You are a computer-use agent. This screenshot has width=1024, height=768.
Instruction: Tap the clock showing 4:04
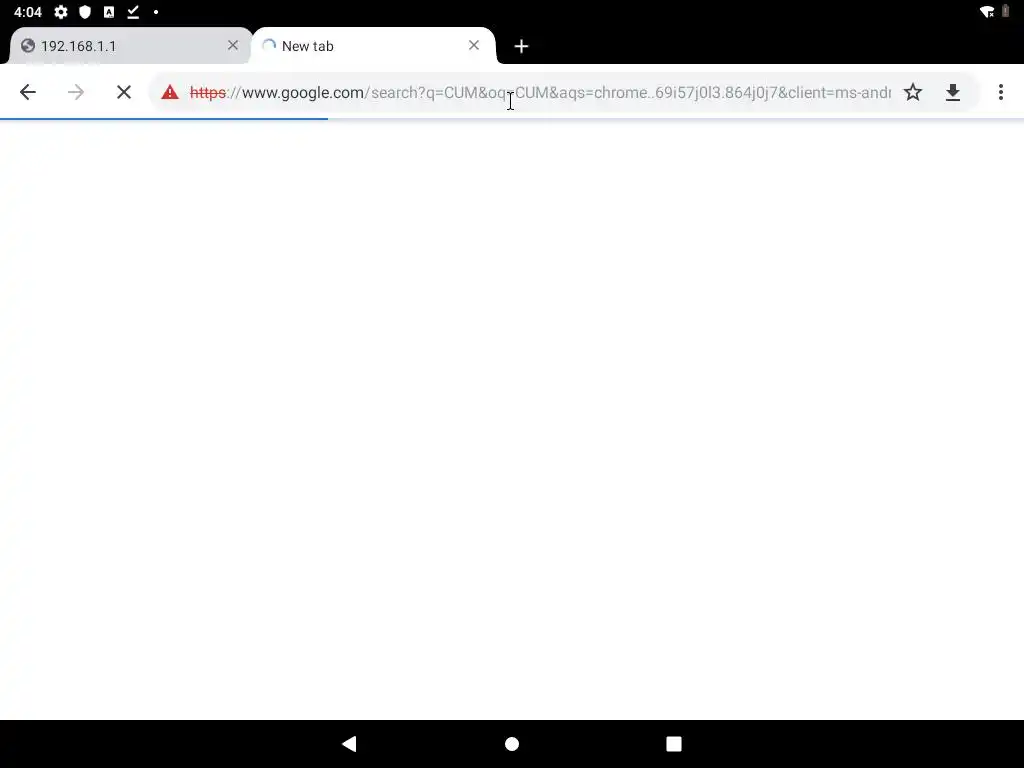[x=27, y=12]
